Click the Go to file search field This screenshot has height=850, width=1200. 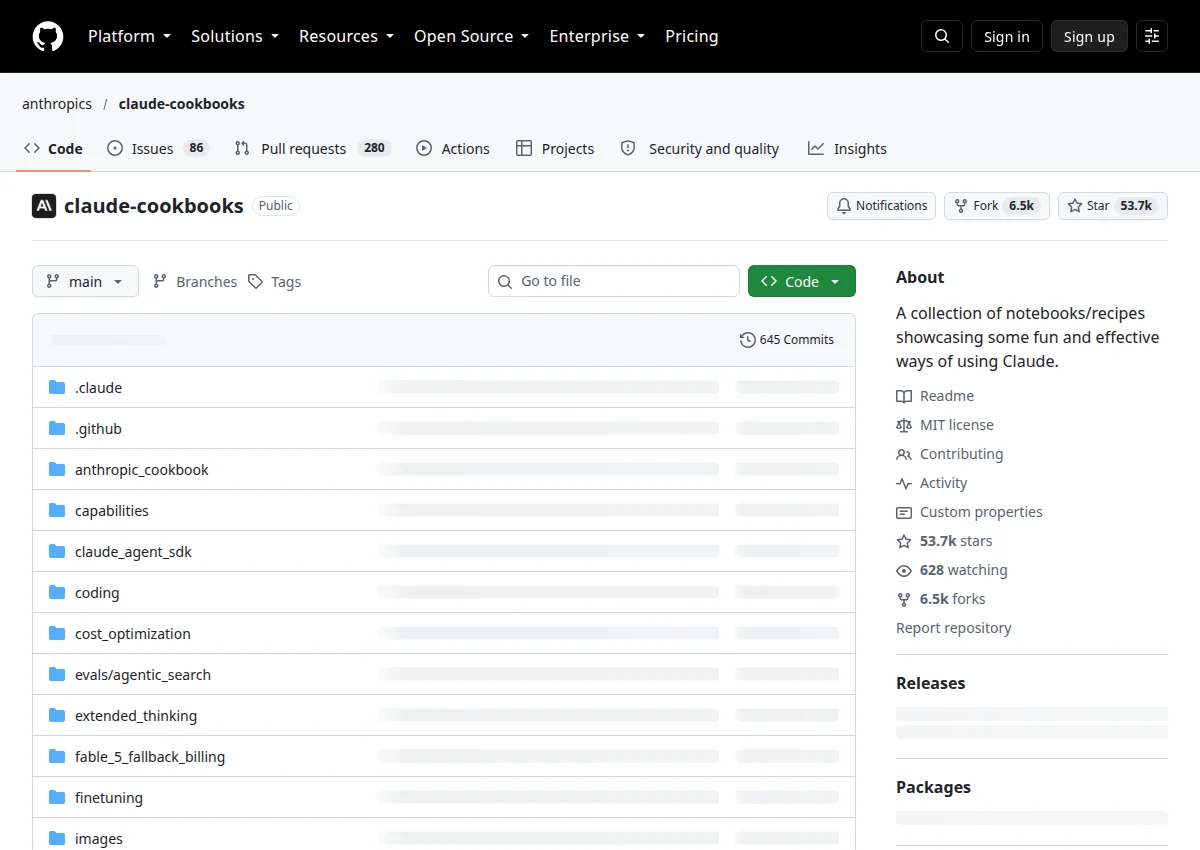coord(614,281)
